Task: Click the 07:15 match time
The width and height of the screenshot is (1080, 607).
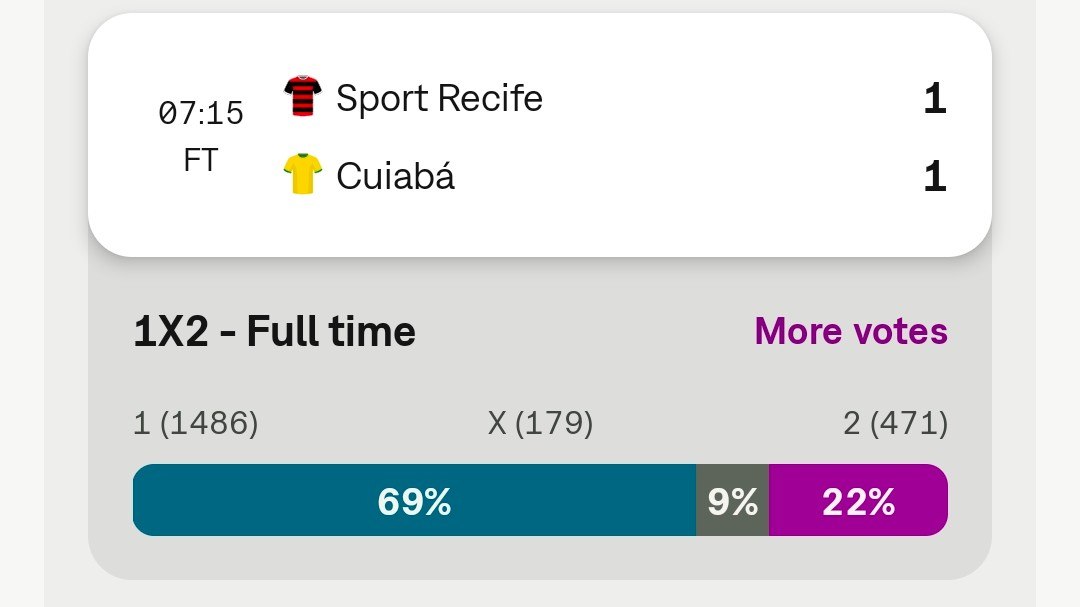Action: tap(200, 113)
